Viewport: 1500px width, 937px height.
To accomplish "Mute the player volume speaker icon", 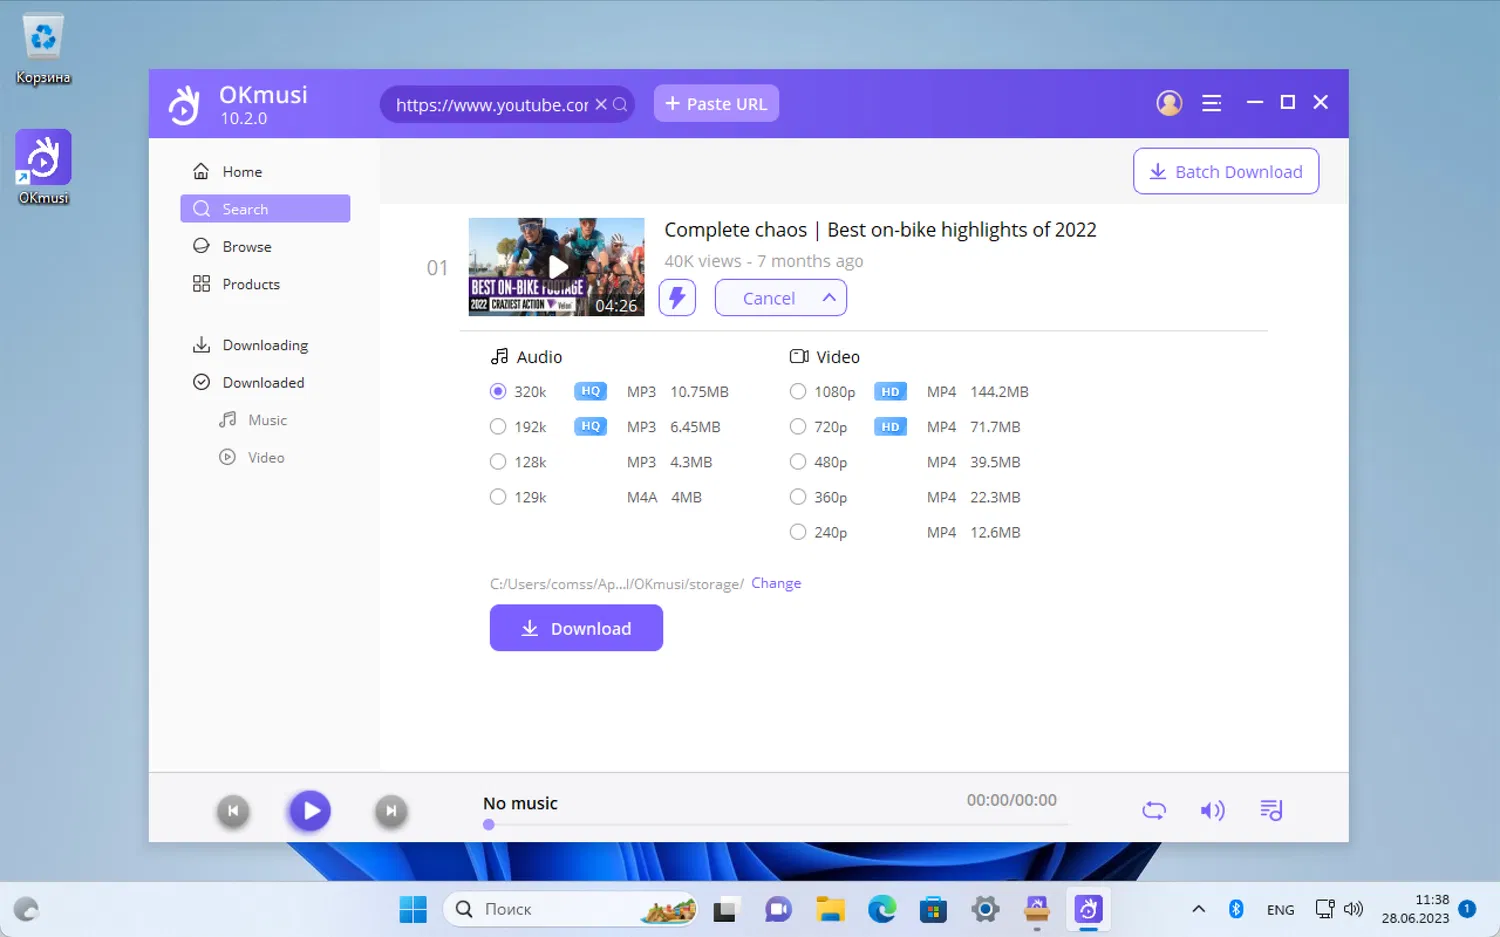I will click(x=1212, y=810).
